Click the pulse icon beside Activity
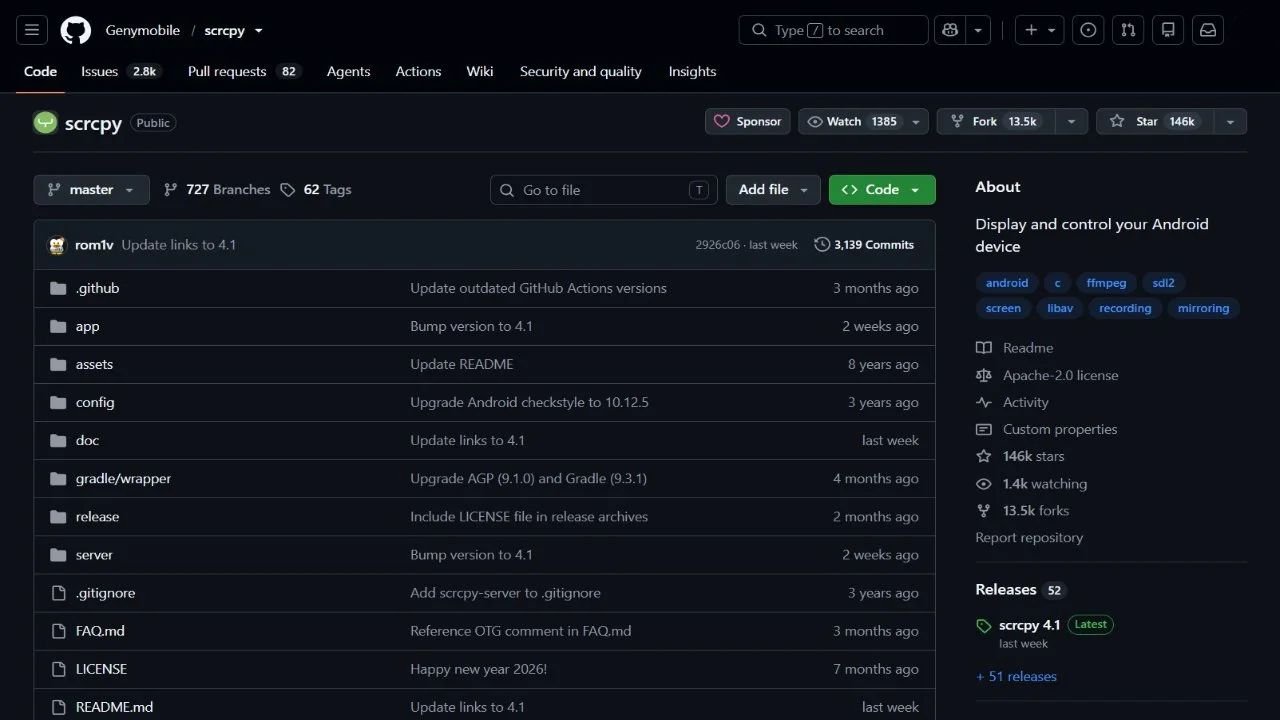 click(x=984, y=402)
